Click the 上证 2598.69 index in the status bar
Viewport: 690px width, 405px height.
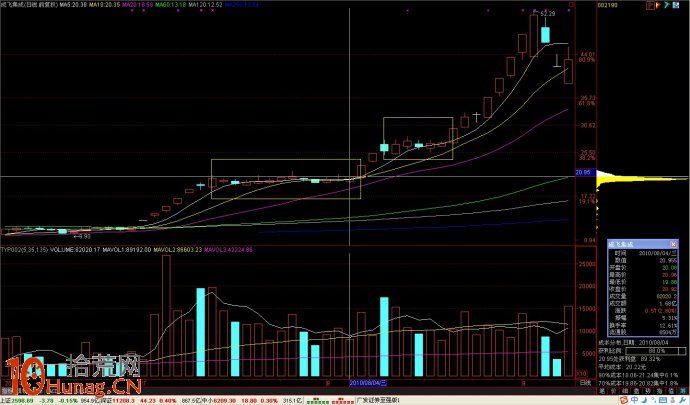[x=17, y=401]
